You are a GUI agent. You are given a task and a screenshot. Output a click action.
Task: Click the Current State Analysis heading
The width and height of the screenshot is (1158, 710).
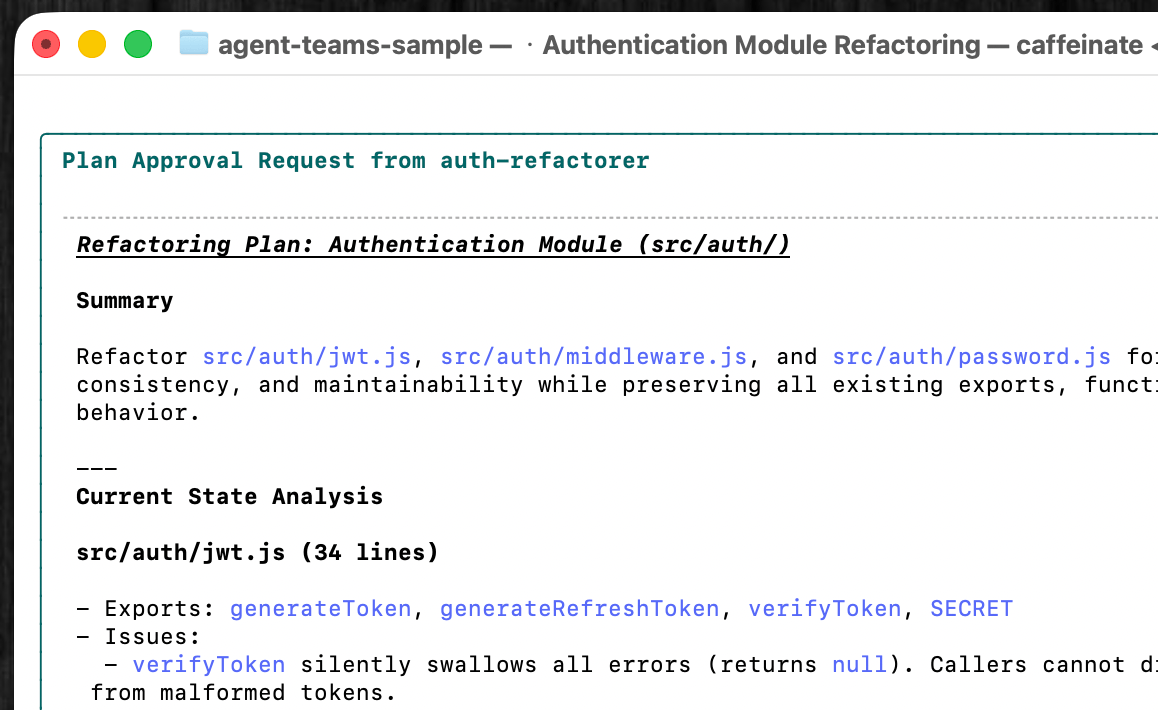[x=229, y=496]
